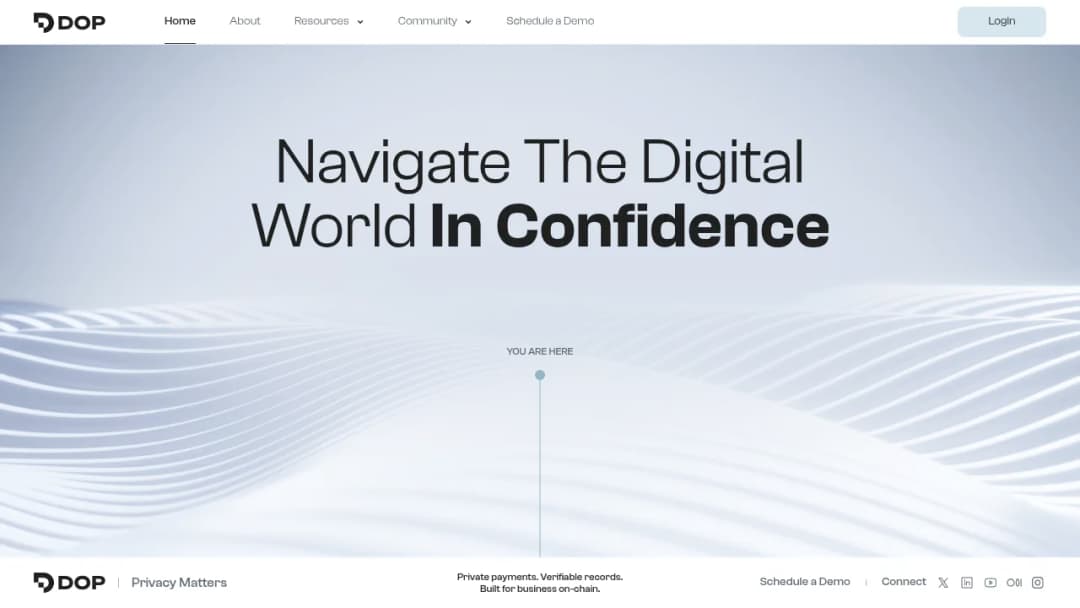1080x608 pixels.
Task: Click the "Privacy Matters" footer text
Action: pyautogui.click(x=179, y=583)
